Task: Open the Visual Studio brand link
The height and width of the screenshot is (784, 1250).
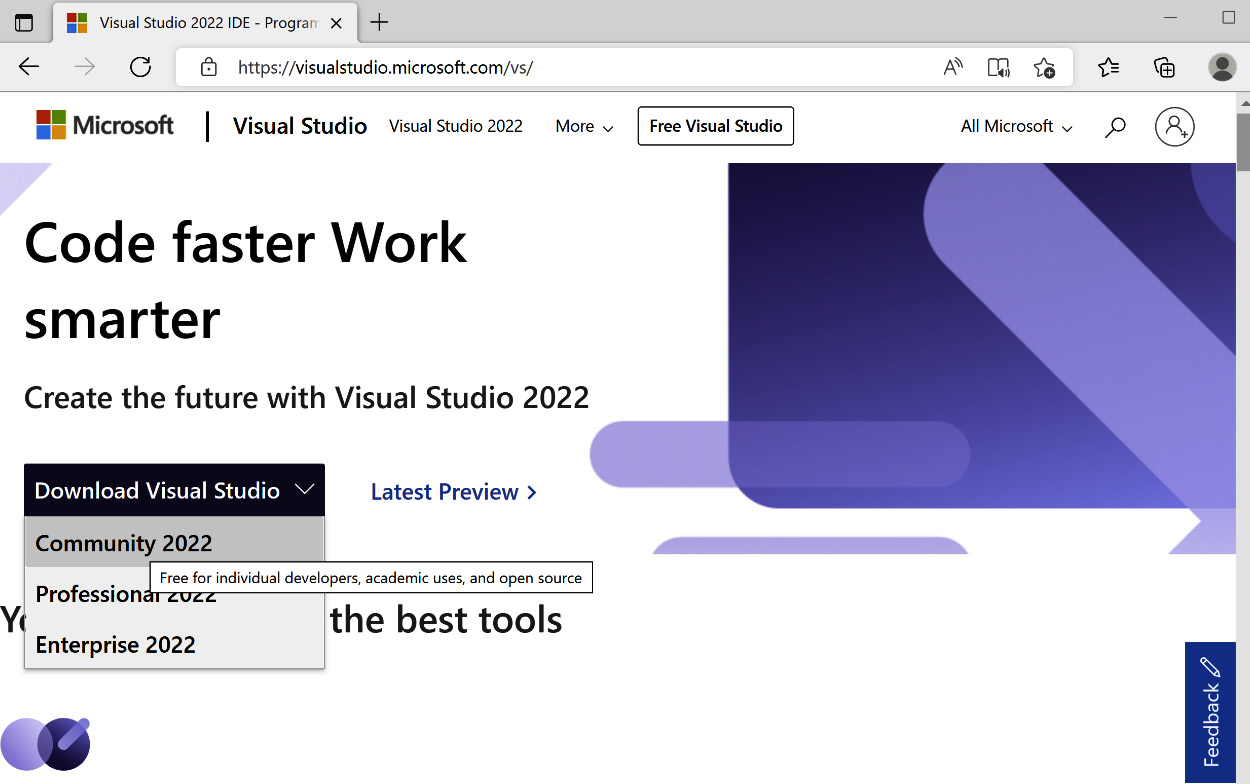Action: [x=300, y=126]
